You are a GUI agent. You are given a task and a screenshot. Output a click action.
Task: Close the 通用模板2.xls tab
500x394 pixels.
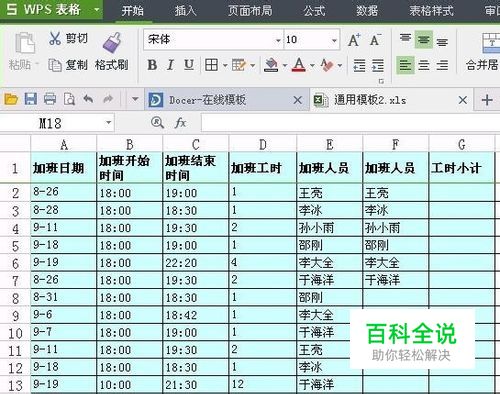(463, 100)
